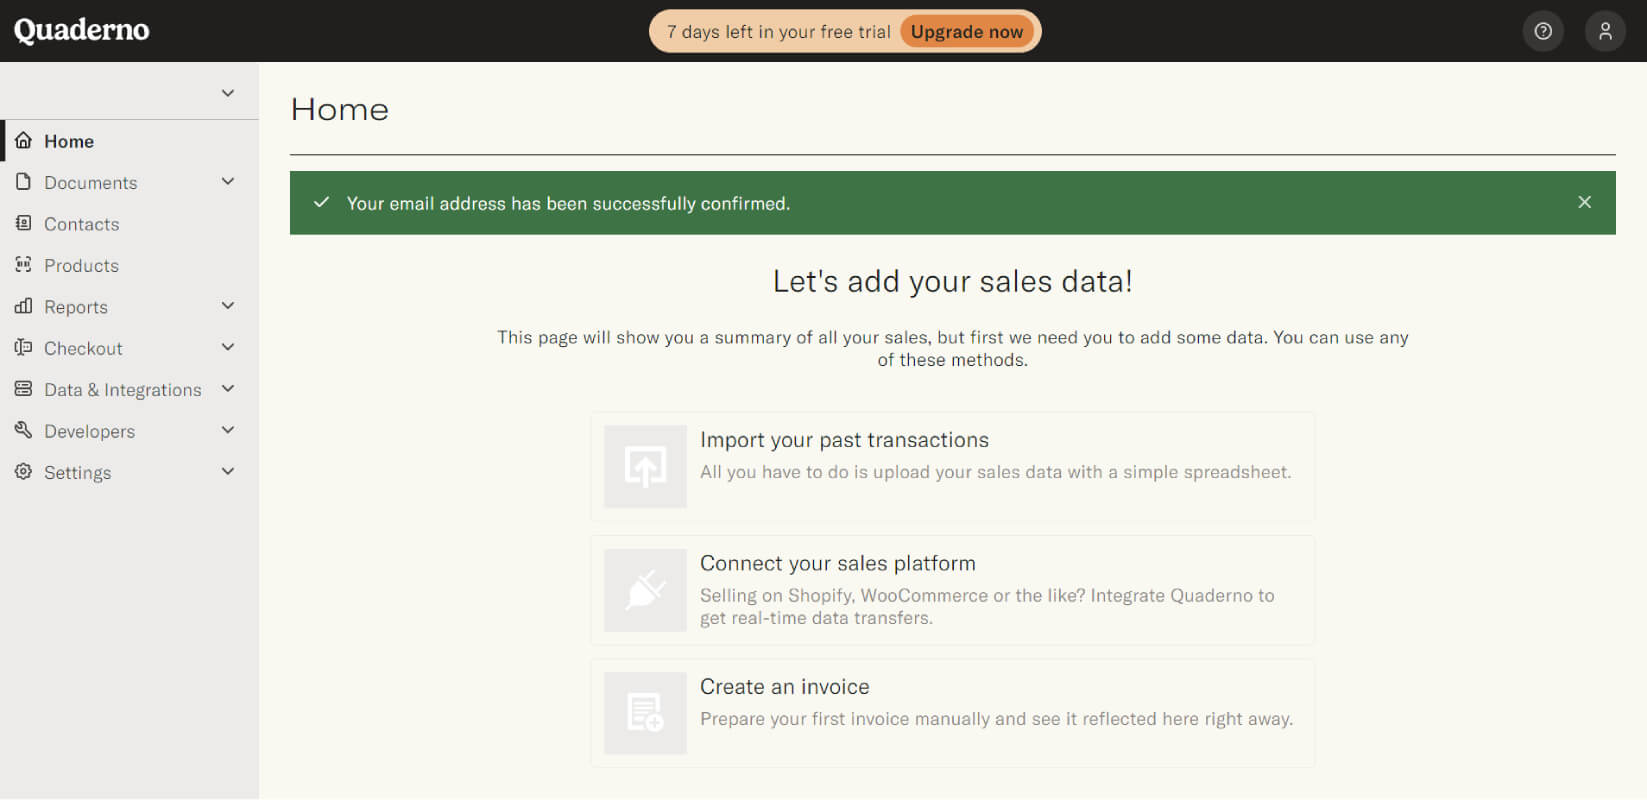Expand the Checkout submenu chevron
The height and width of the screenshot is (800, 1647).
(228, 347)
